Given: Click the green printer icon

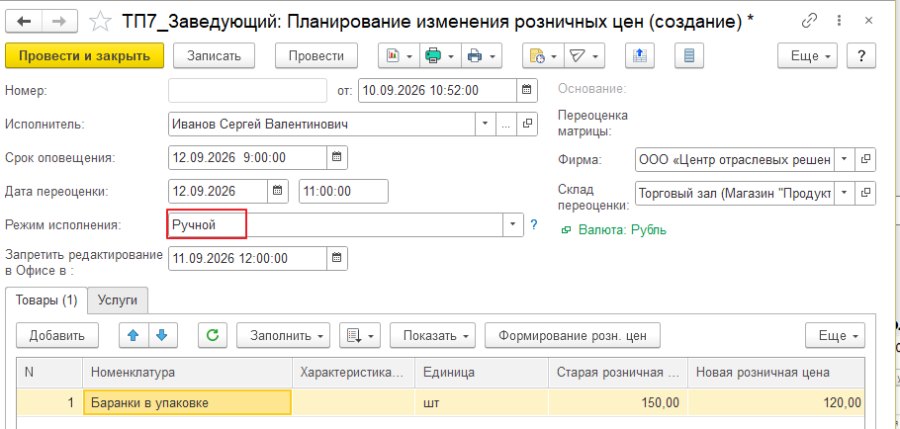Looking at the screenshot, I should tap(433, 56).
